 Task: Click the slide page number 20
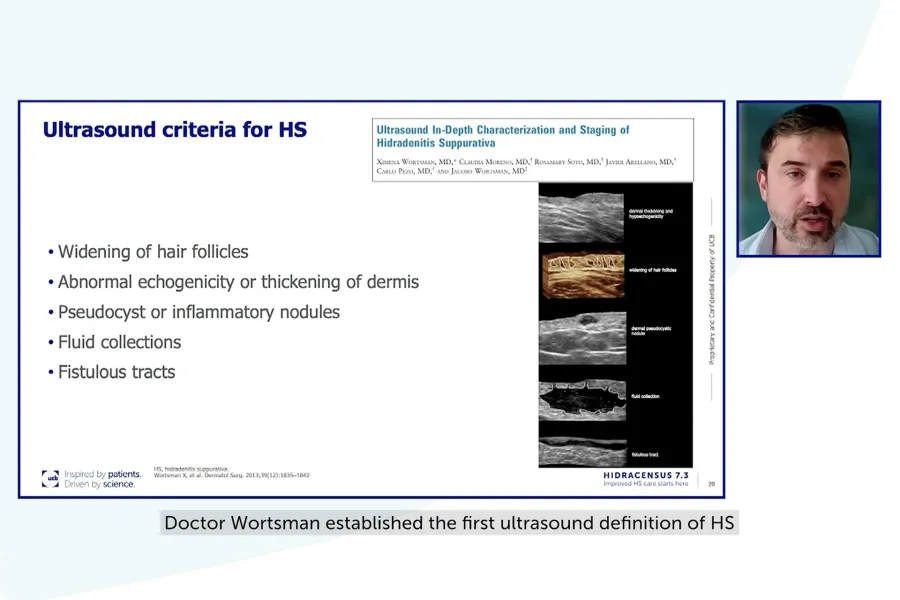coord(712,484)
